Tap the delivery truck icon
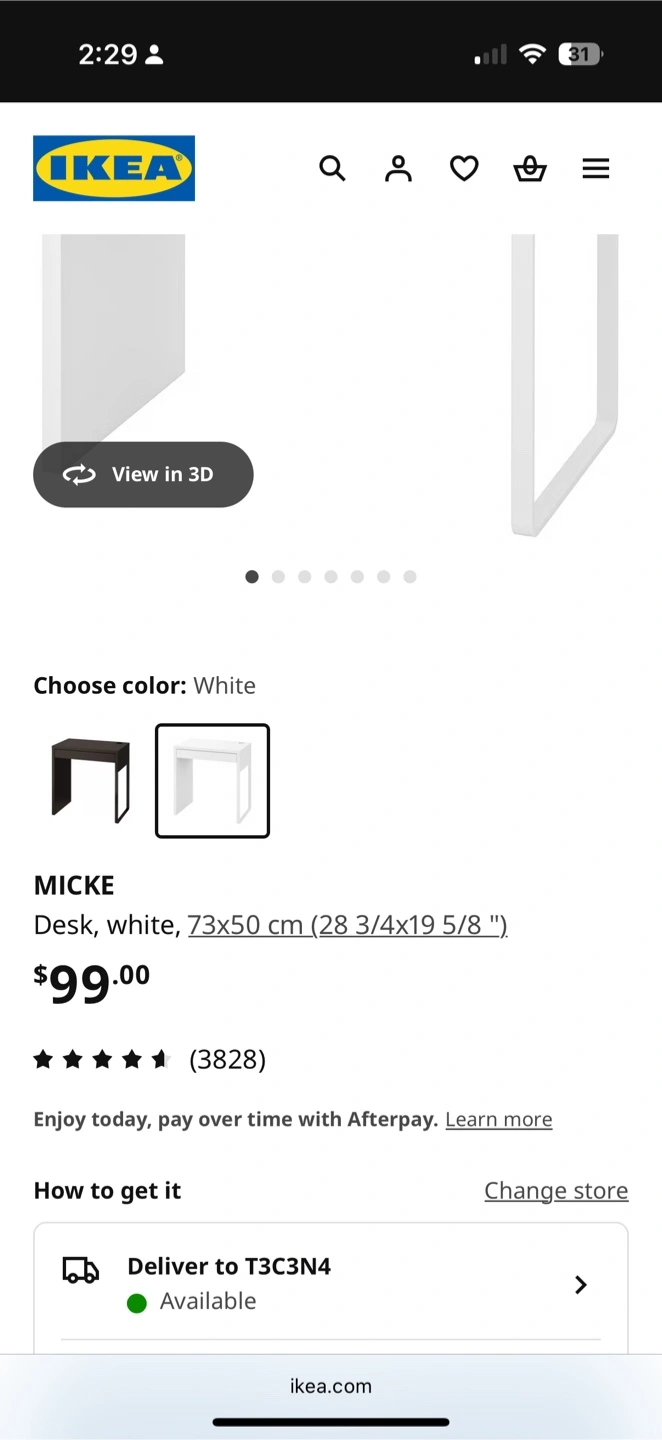Image resolution: width=662 pixels, height=1440 pixels. tap(81, 1269)
